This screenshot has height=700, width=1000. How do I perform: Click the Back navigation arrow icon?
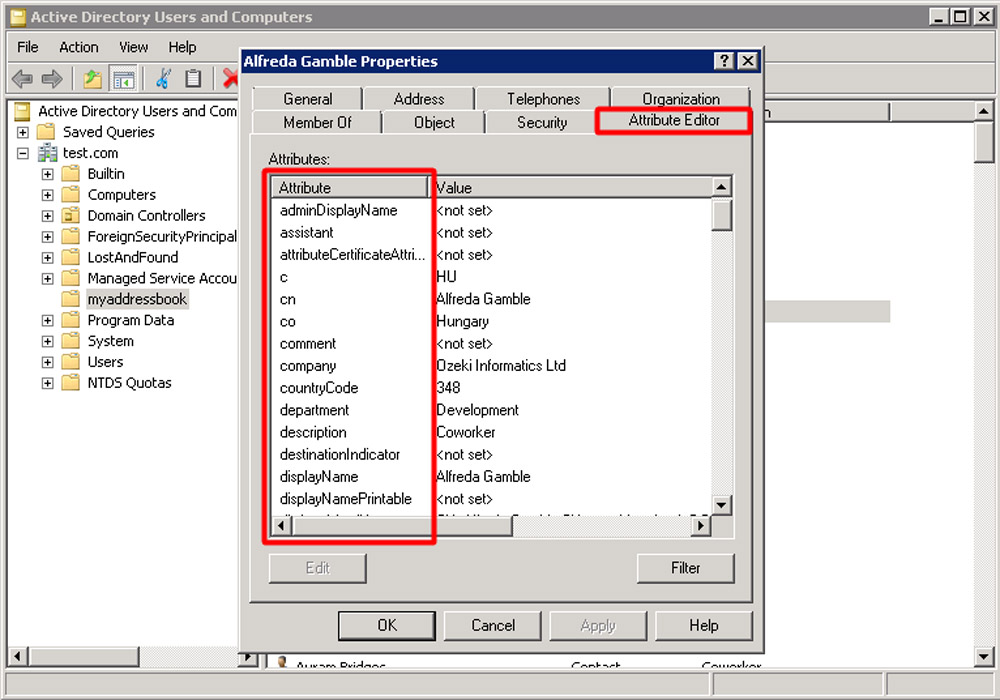[x=22, y=78]
